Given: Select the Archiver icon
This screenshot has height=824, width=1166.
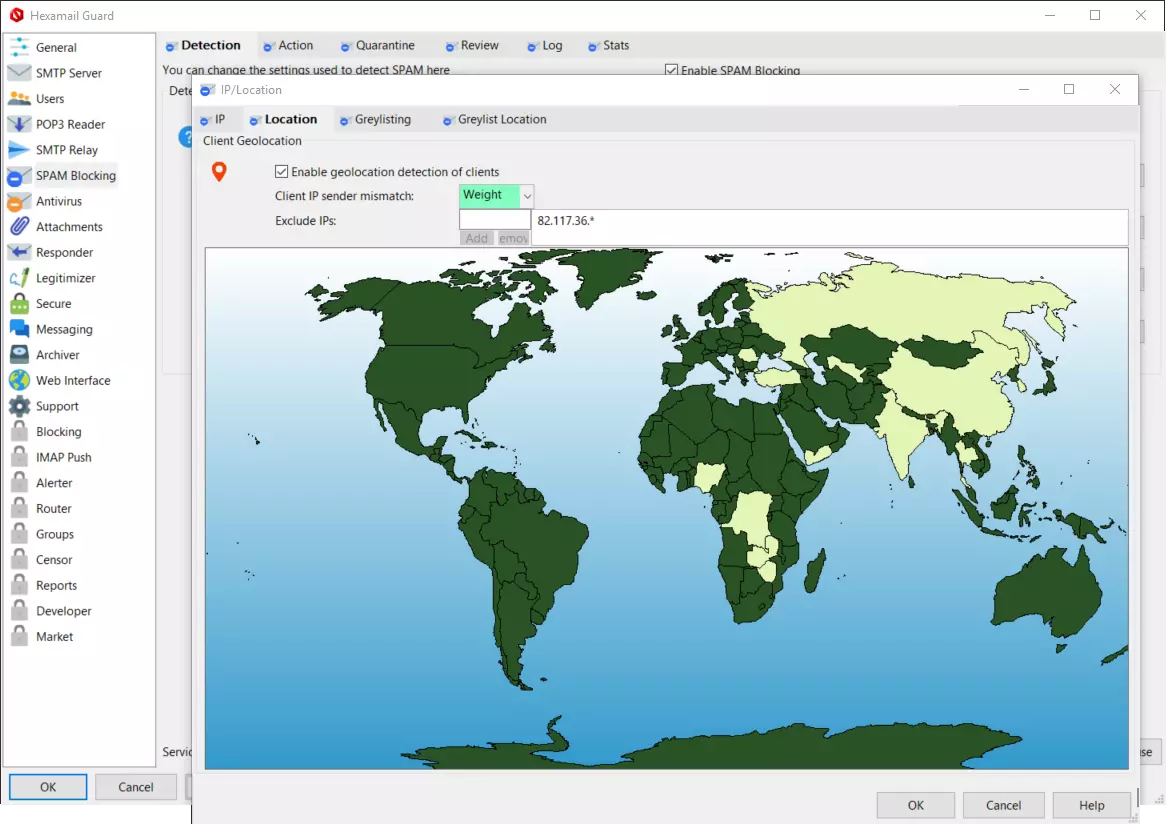Looking at the screenshot, I should coord(19,355).
